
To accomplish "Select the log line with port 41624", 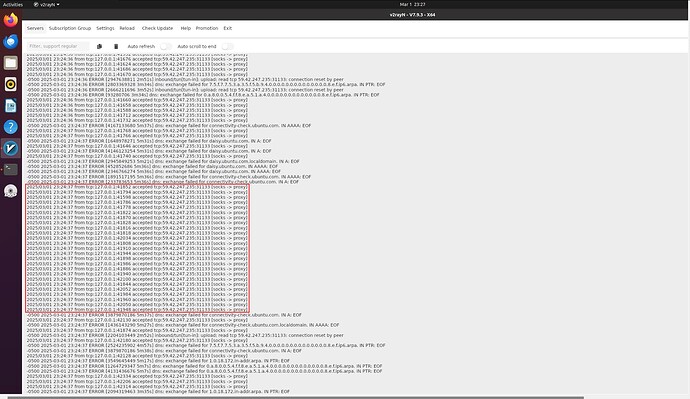I will tap(137, 64).
